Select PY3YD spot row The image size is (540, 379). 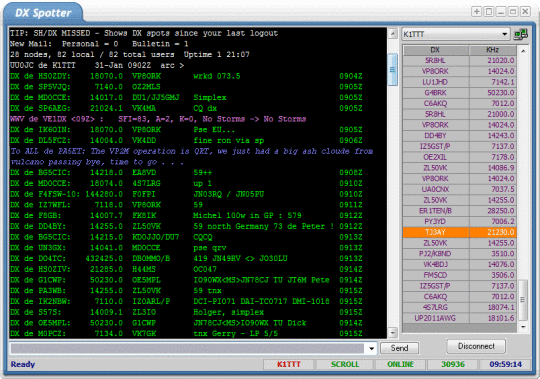(x=459, y=221)
